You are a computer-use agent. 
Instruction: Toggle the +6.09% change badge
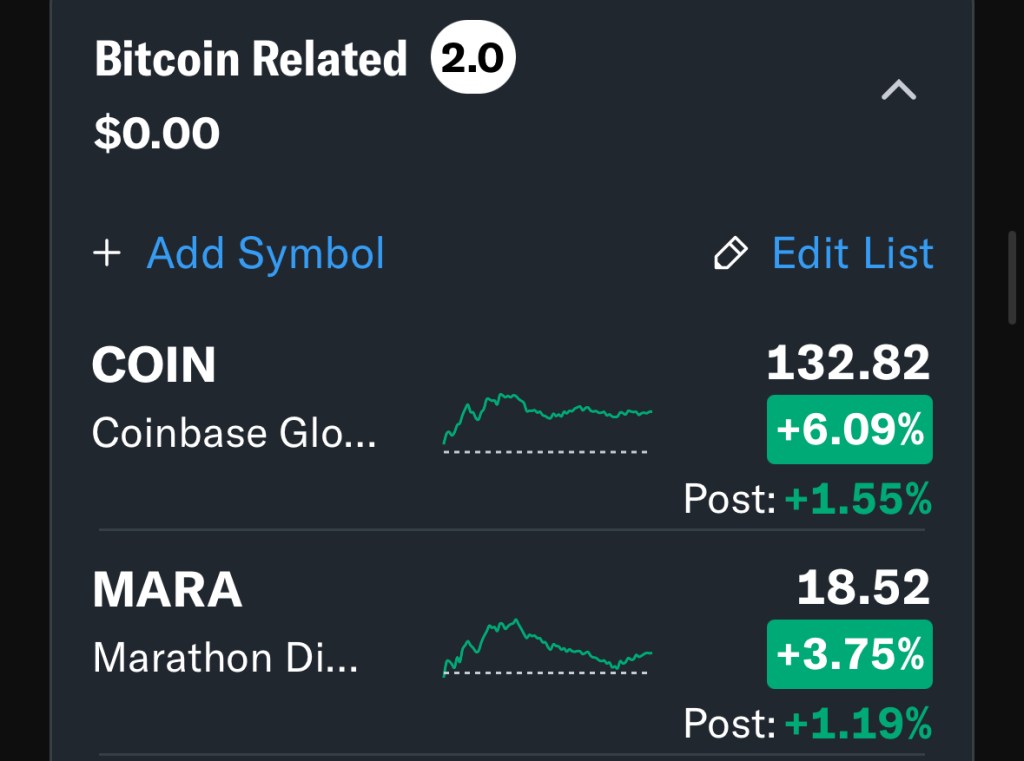coord(849,430)
